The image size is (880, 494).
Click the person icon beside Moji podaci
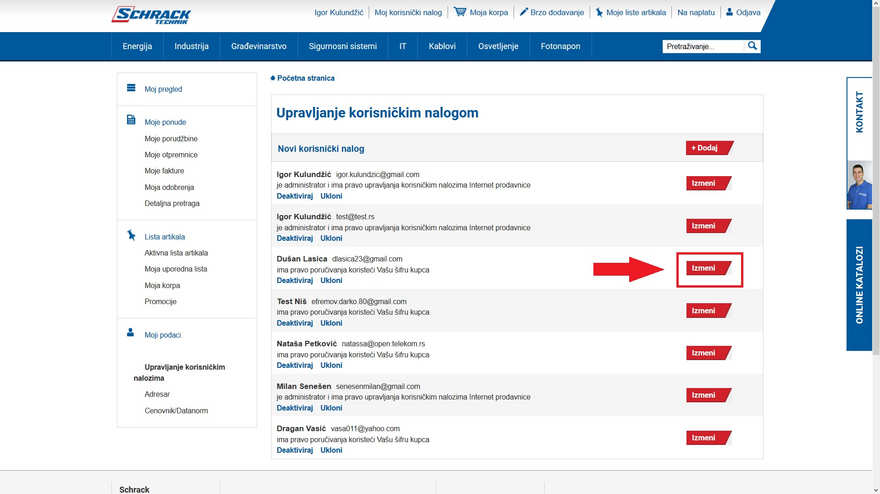130,333
